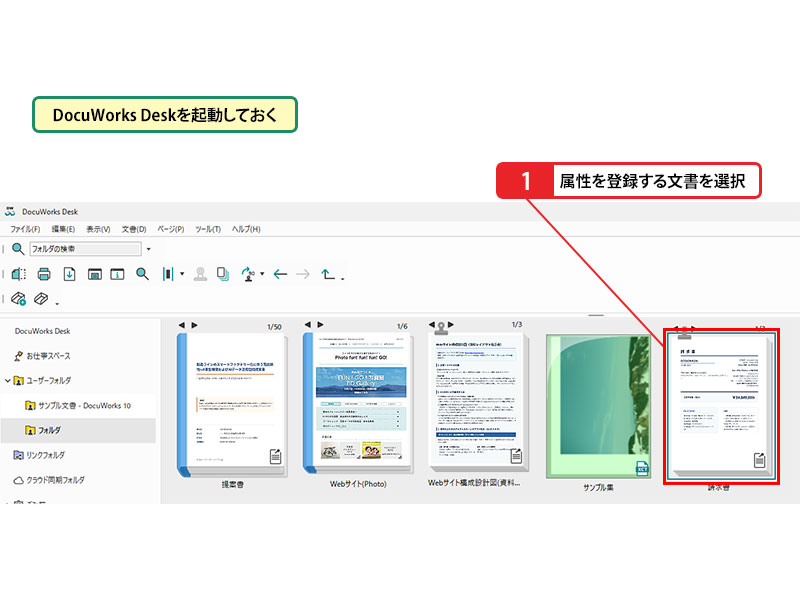Click the 提案書 file name label
This screenshot has height=600, width=800.
(x=233, y=484)
